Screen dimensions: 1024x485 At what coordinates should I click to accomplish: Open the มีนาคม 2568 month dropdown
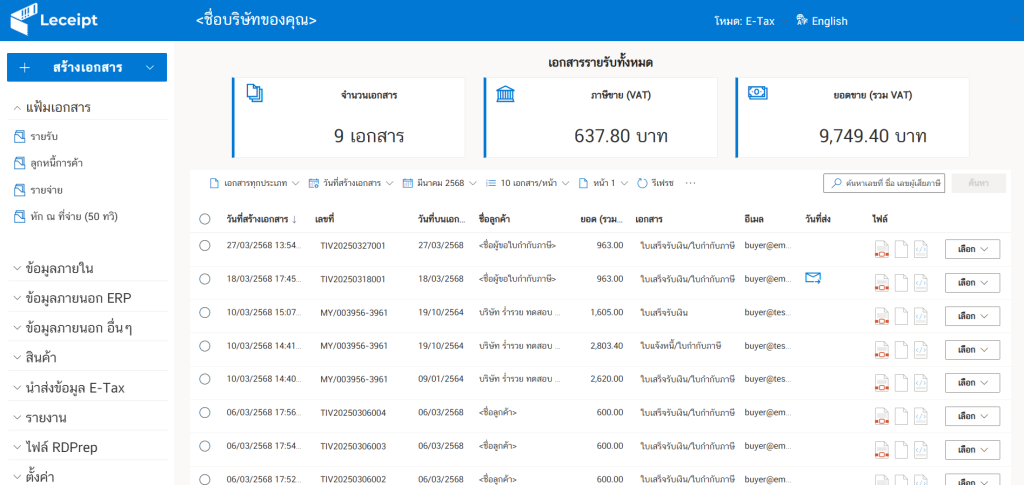tap(442, 183)
